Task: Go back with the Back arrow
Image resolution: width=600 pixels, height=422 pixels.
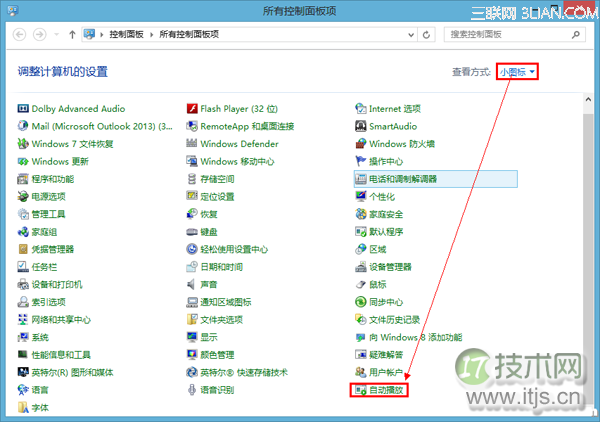Action: click(x=20, y=34)
